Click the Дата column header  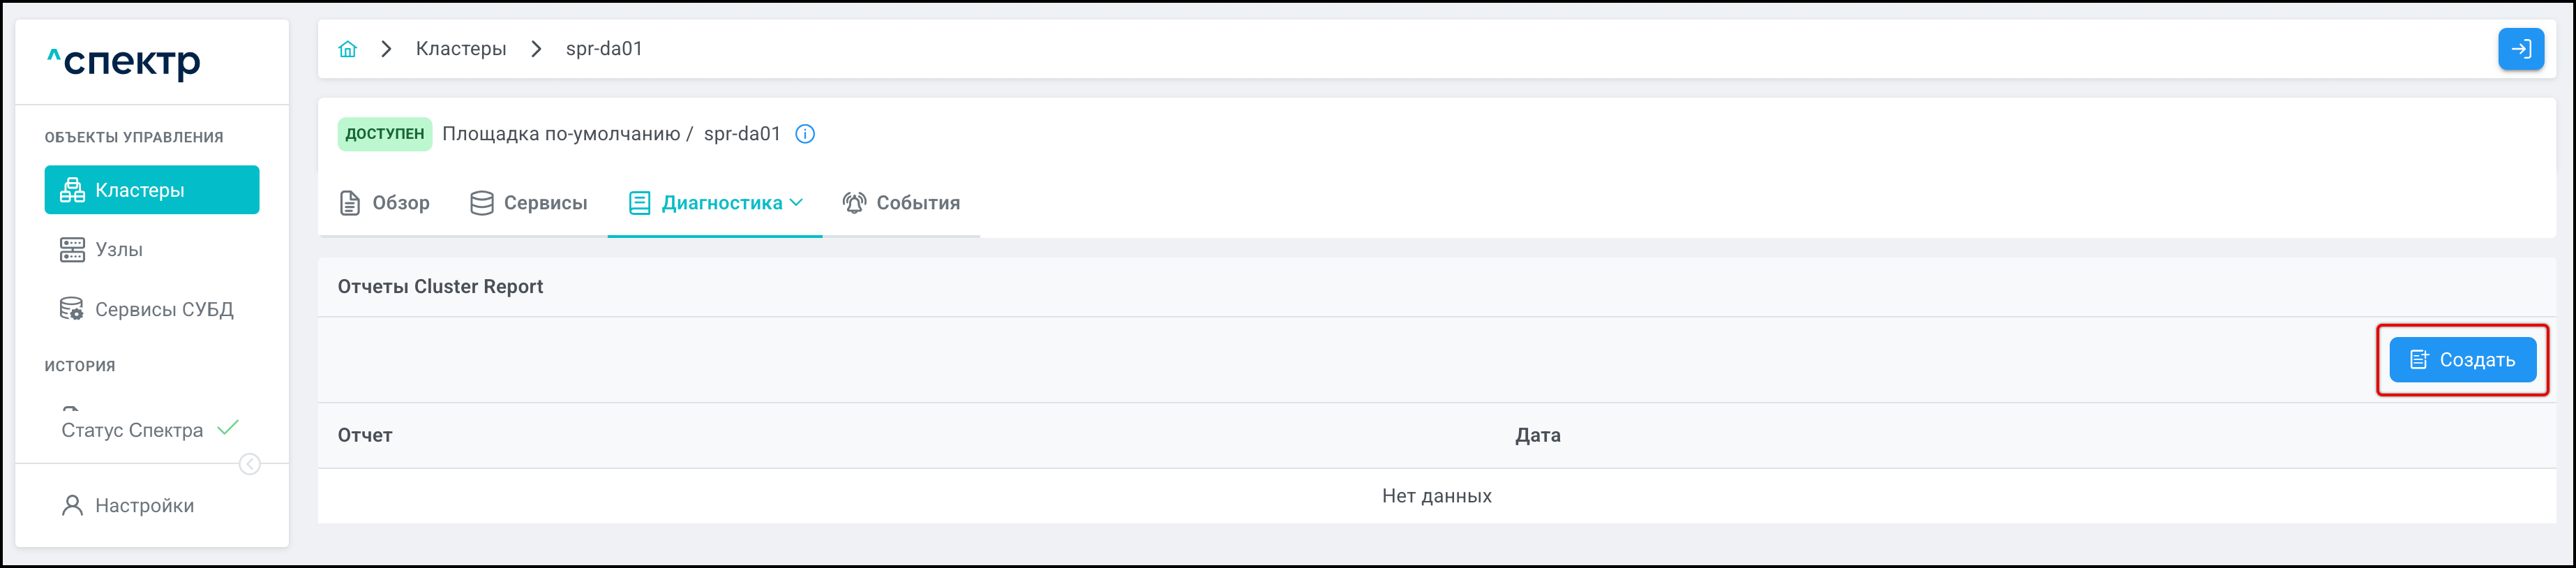pos(1537,435)
